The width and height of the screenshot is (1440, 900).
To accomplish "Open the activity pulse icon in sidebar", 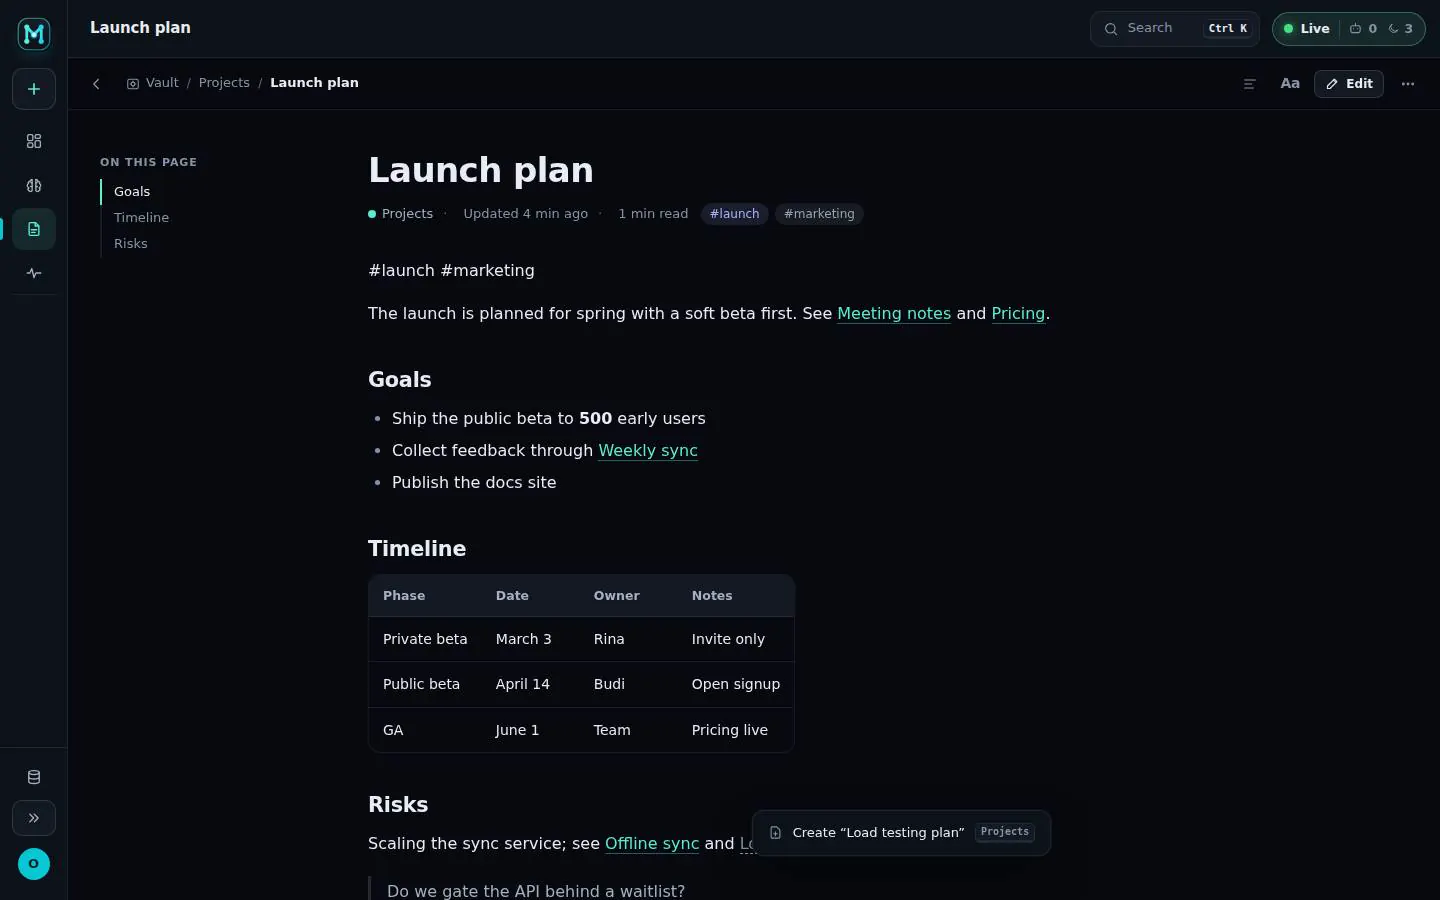I will (x=34, y=273).
